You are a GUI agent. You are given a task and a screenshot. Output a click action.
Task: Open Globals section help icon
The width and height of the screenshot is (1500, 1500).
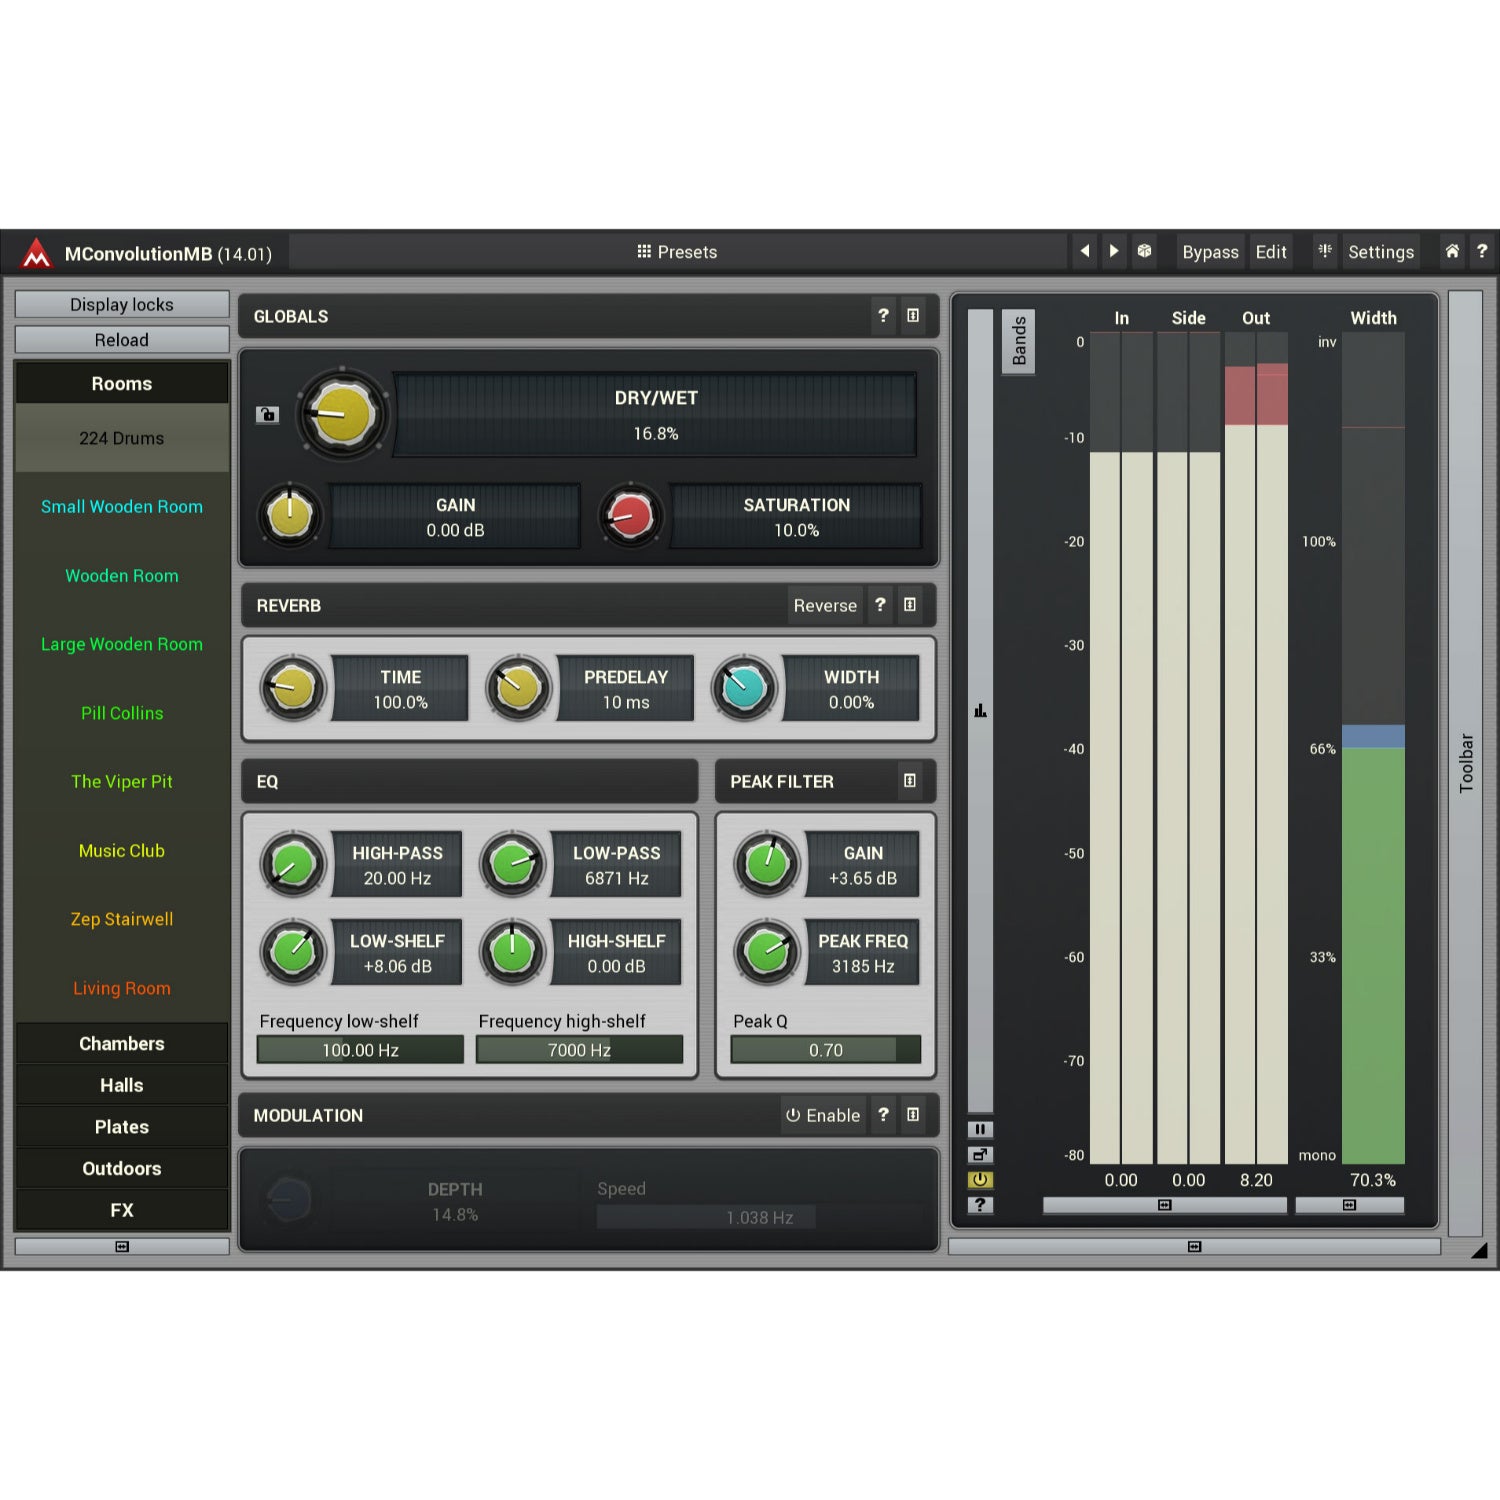point(883,316)
